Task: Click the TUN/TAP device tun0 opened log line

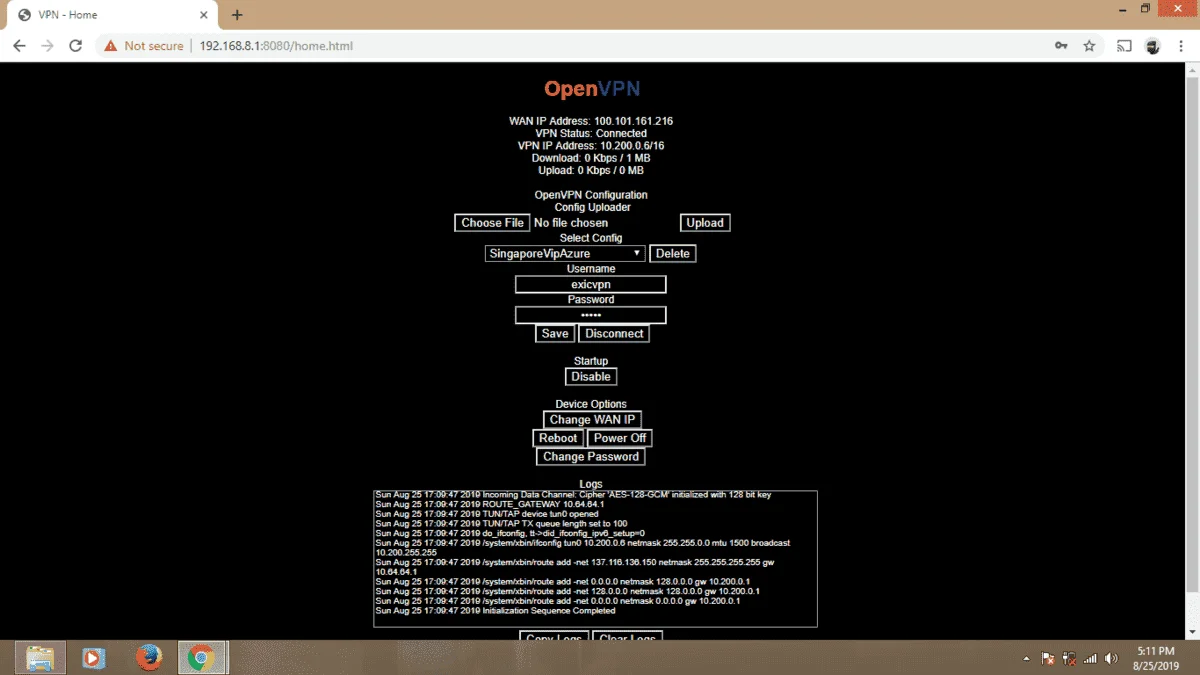Action: coord(487,514)
